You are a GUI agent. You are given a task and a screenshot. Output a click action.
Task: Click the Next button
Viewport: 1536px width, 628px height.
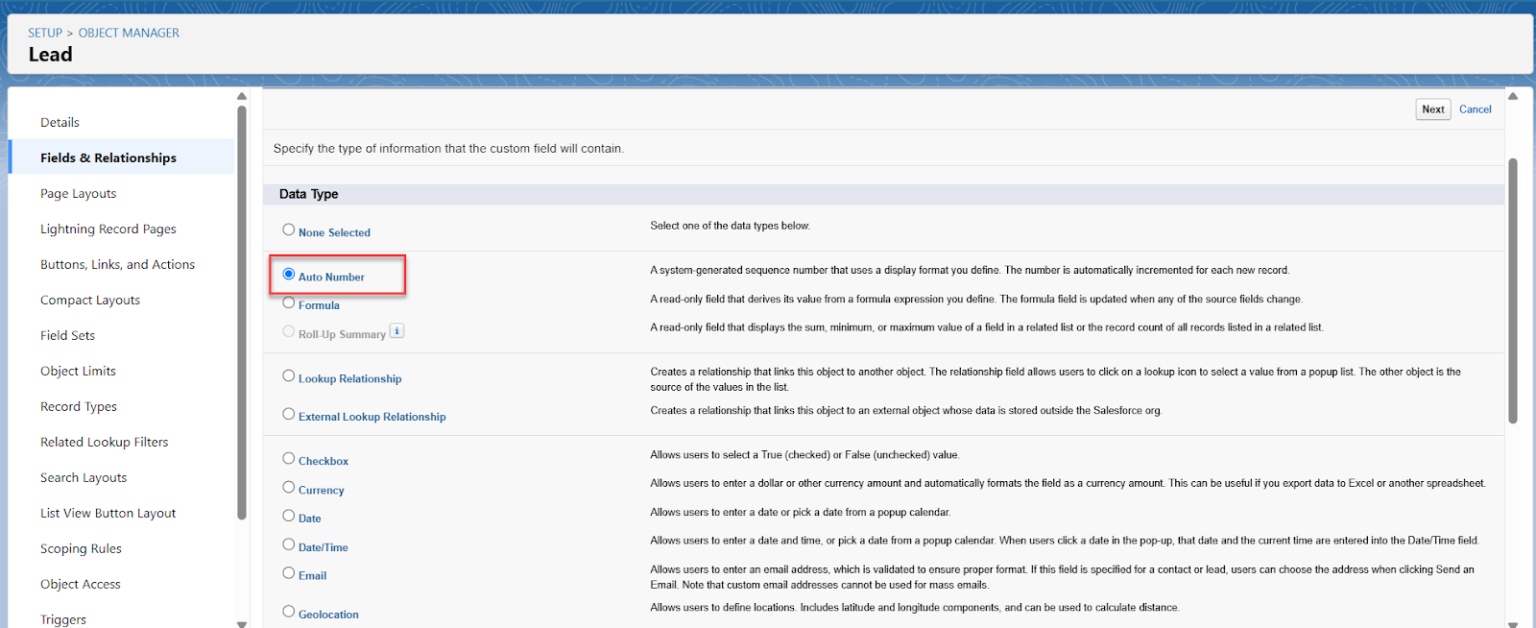pos(1432,109)
